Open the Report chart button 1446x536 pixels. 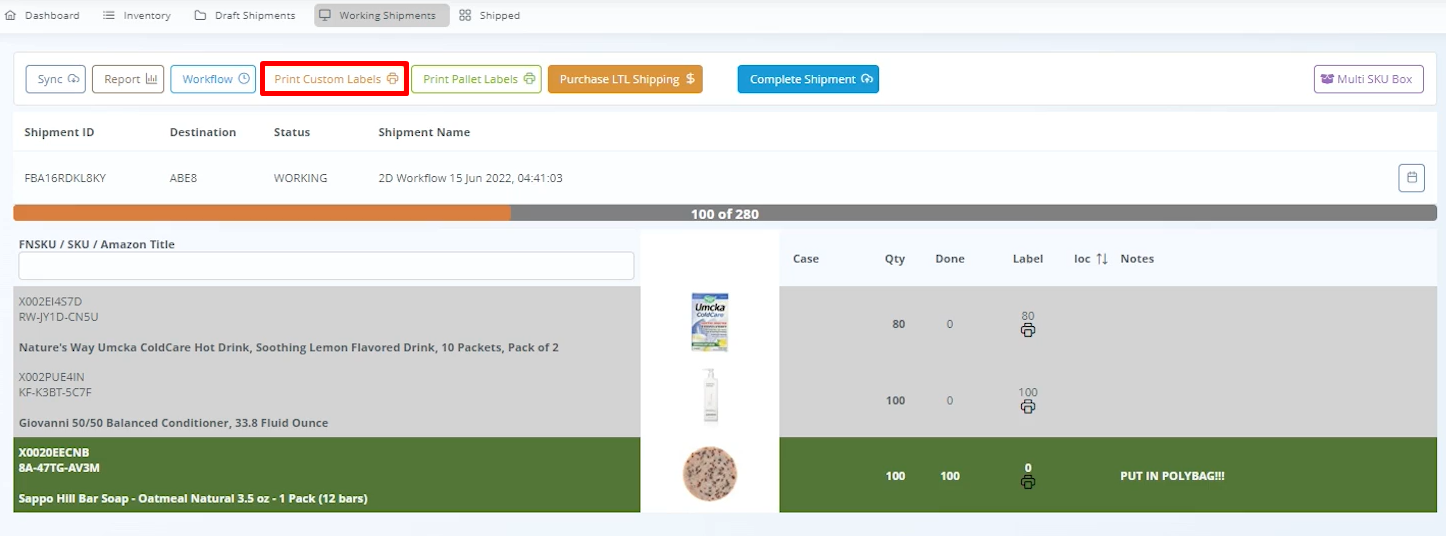click(128, 79)
